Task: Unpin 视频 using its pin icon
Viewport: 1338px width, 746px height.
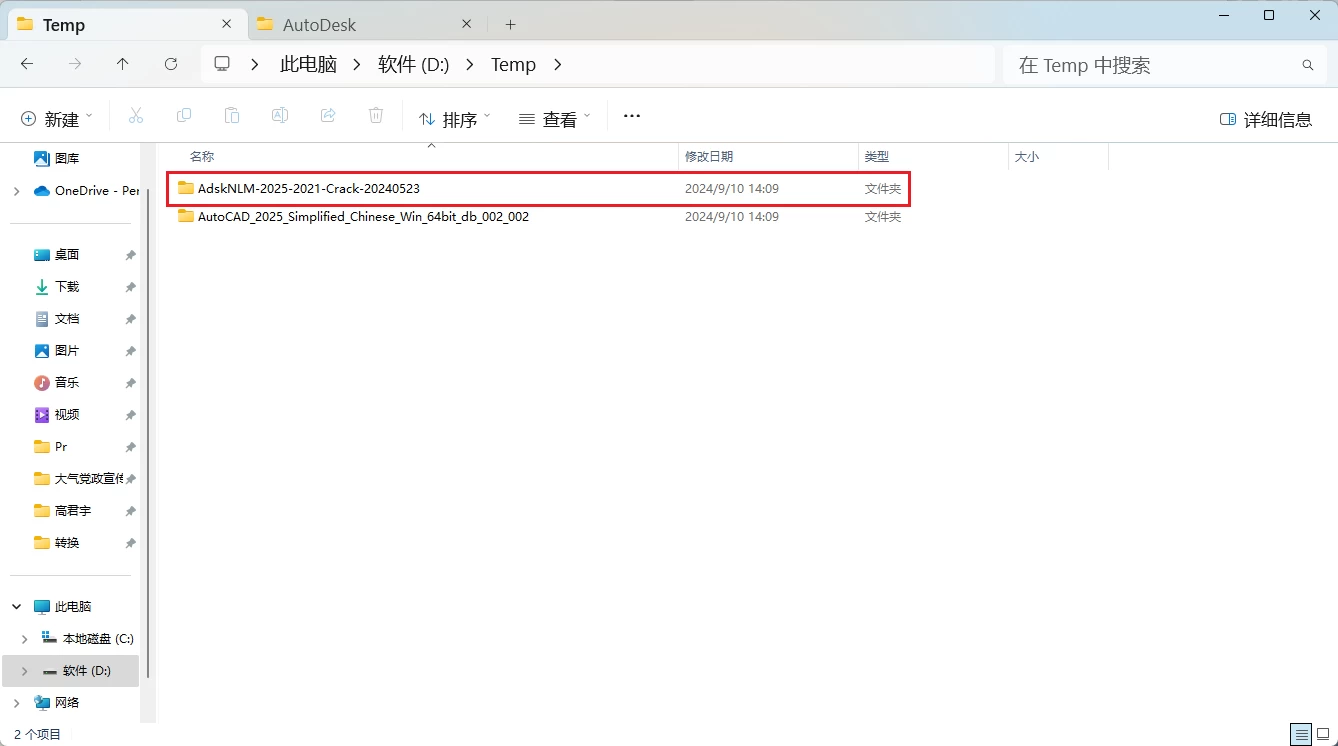Action: (130, 415)
